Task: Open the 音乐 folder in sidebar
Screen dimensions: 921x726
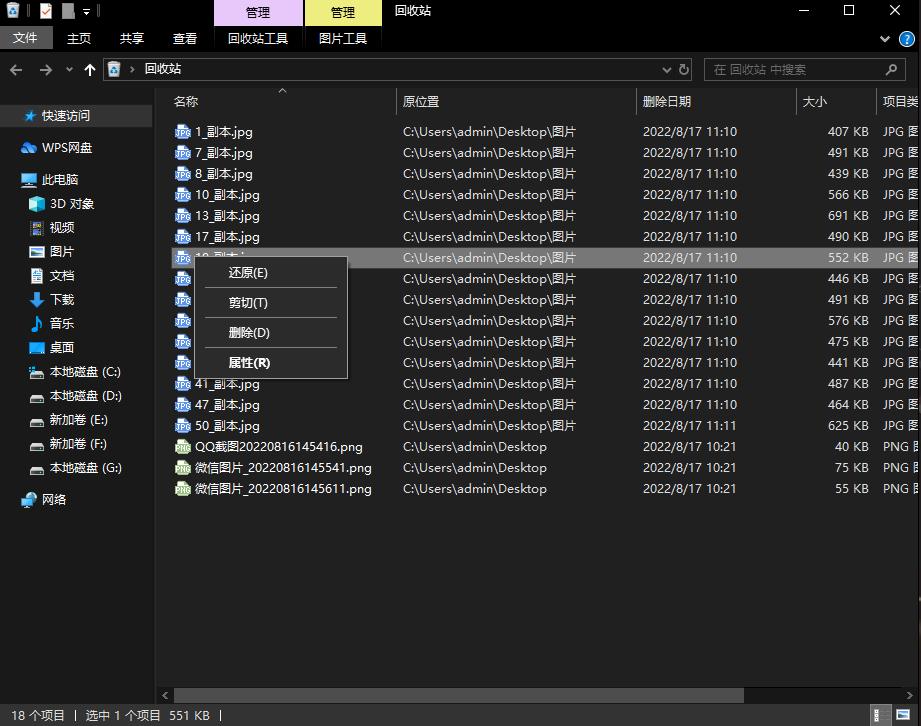Action: (61, 324)
